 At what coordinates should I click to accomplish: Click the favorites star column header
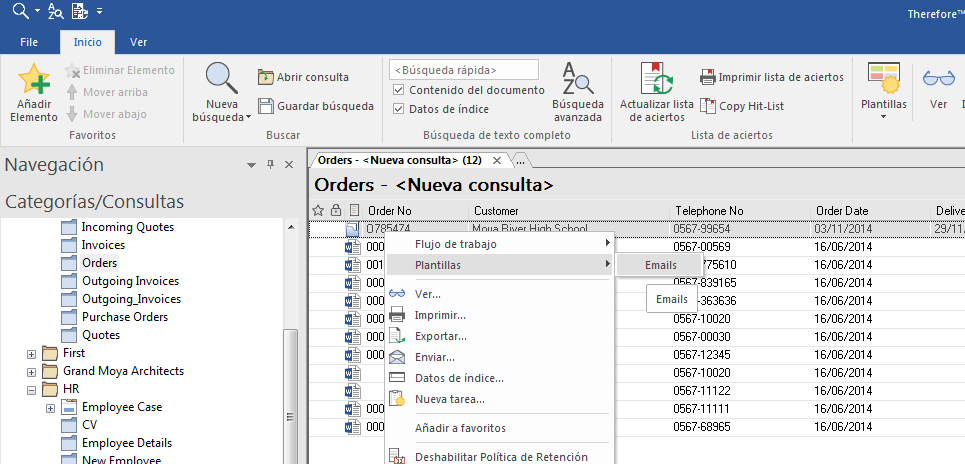tap(318, 210)
